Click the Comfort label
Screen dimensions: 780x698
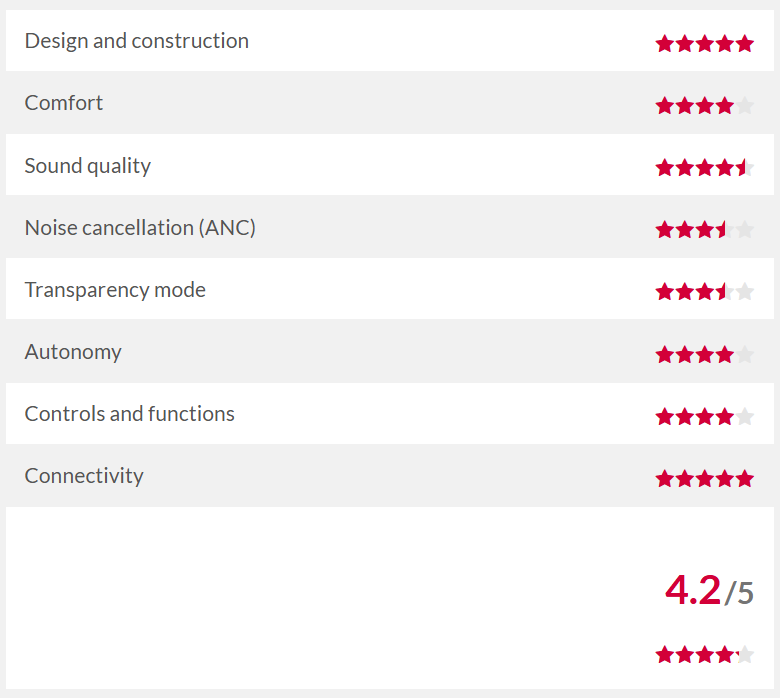click(x=64, y=103)
